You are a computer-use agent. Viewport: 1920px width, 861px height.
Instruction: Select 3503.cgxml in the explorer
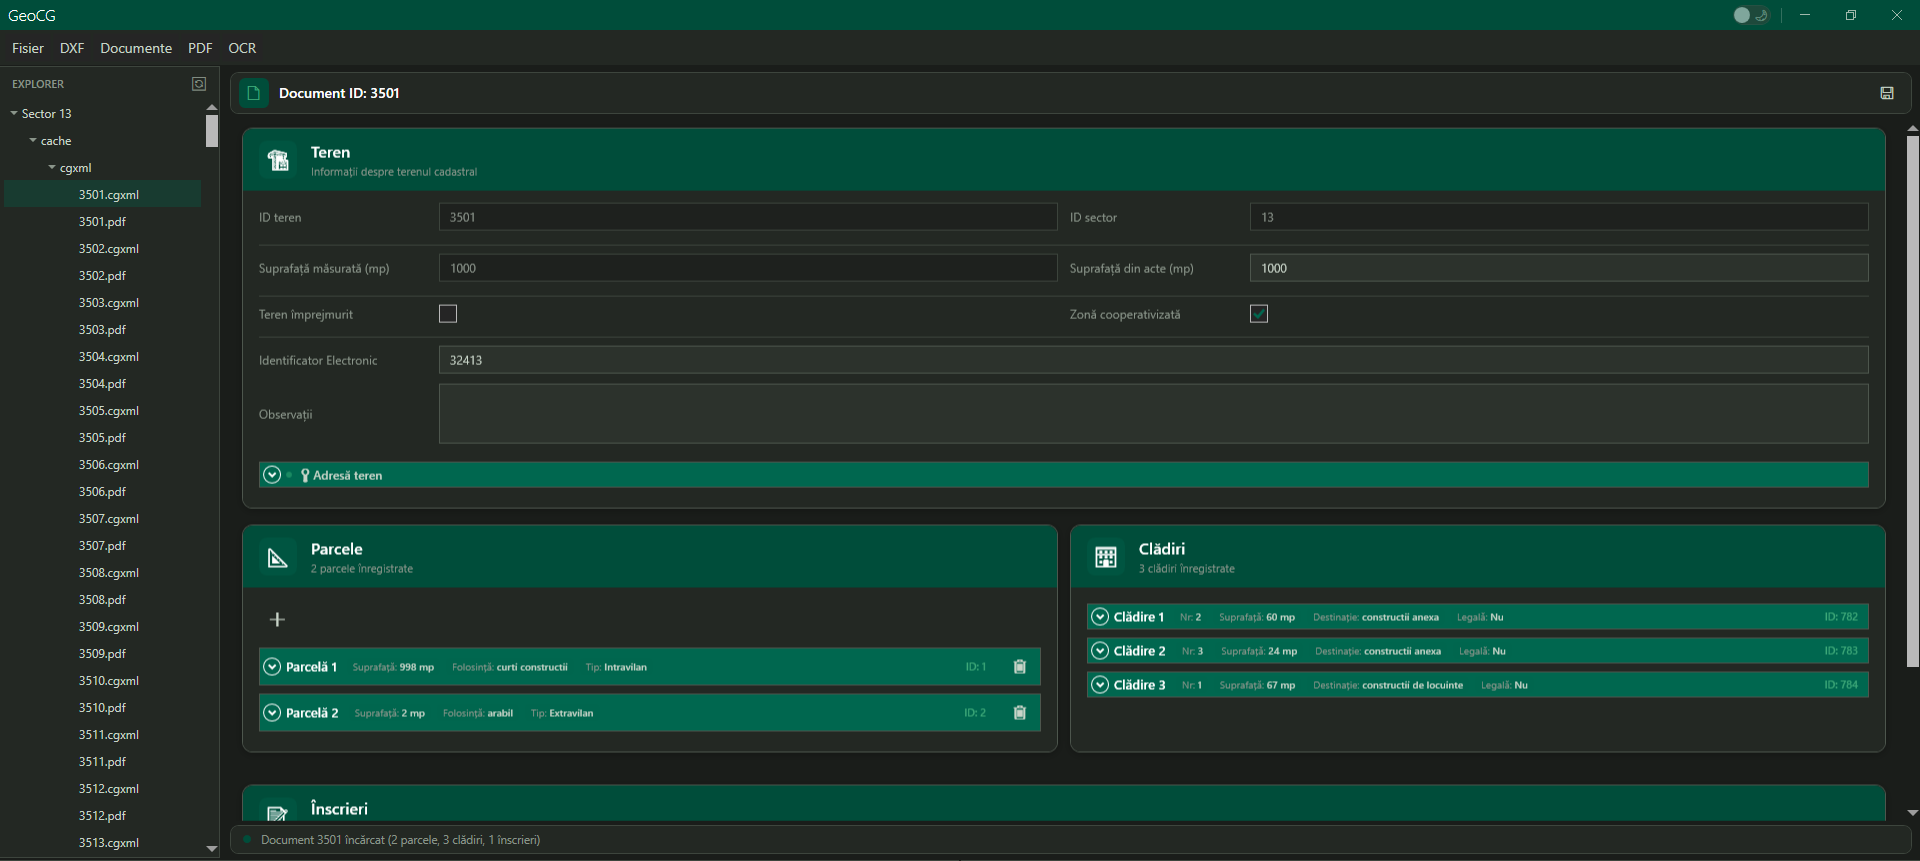[x=109, y=303]
